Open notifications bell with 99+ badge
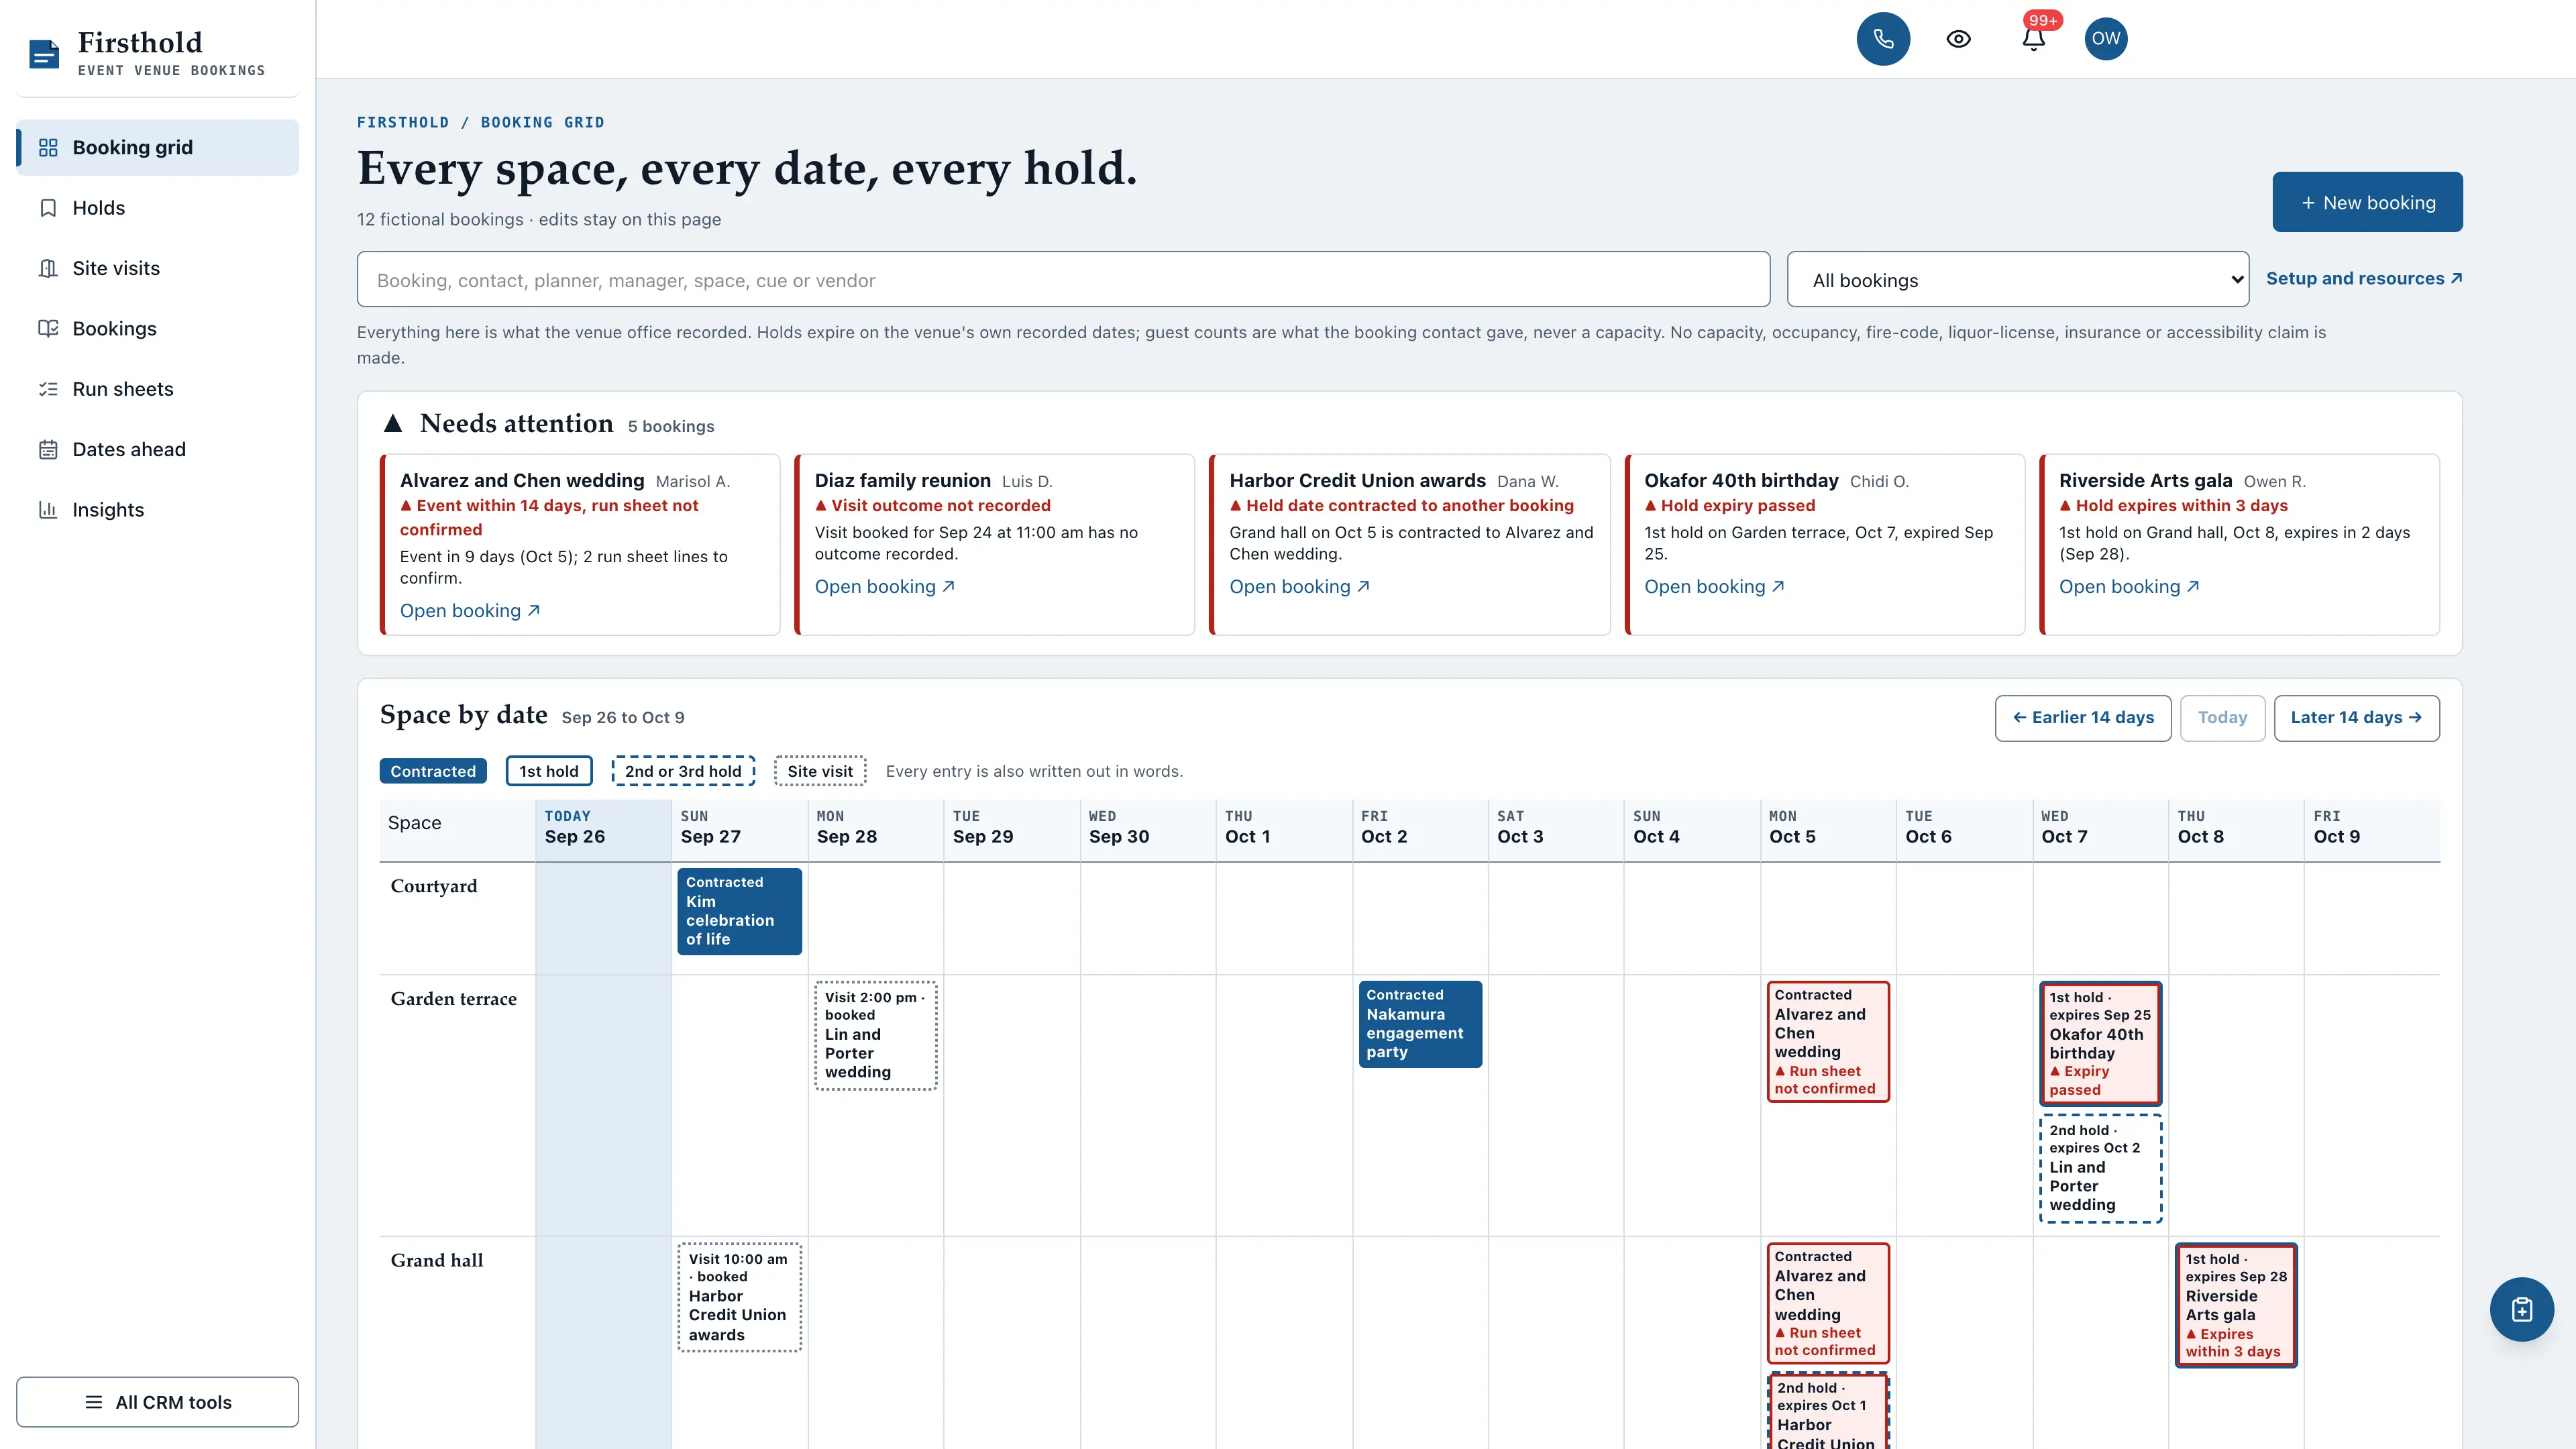2576x1449 pixels. coord(2033,39)
